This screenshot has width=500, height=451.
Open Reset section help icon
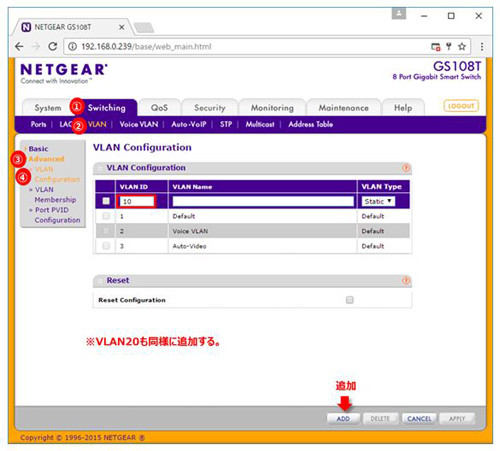point(406,281)
